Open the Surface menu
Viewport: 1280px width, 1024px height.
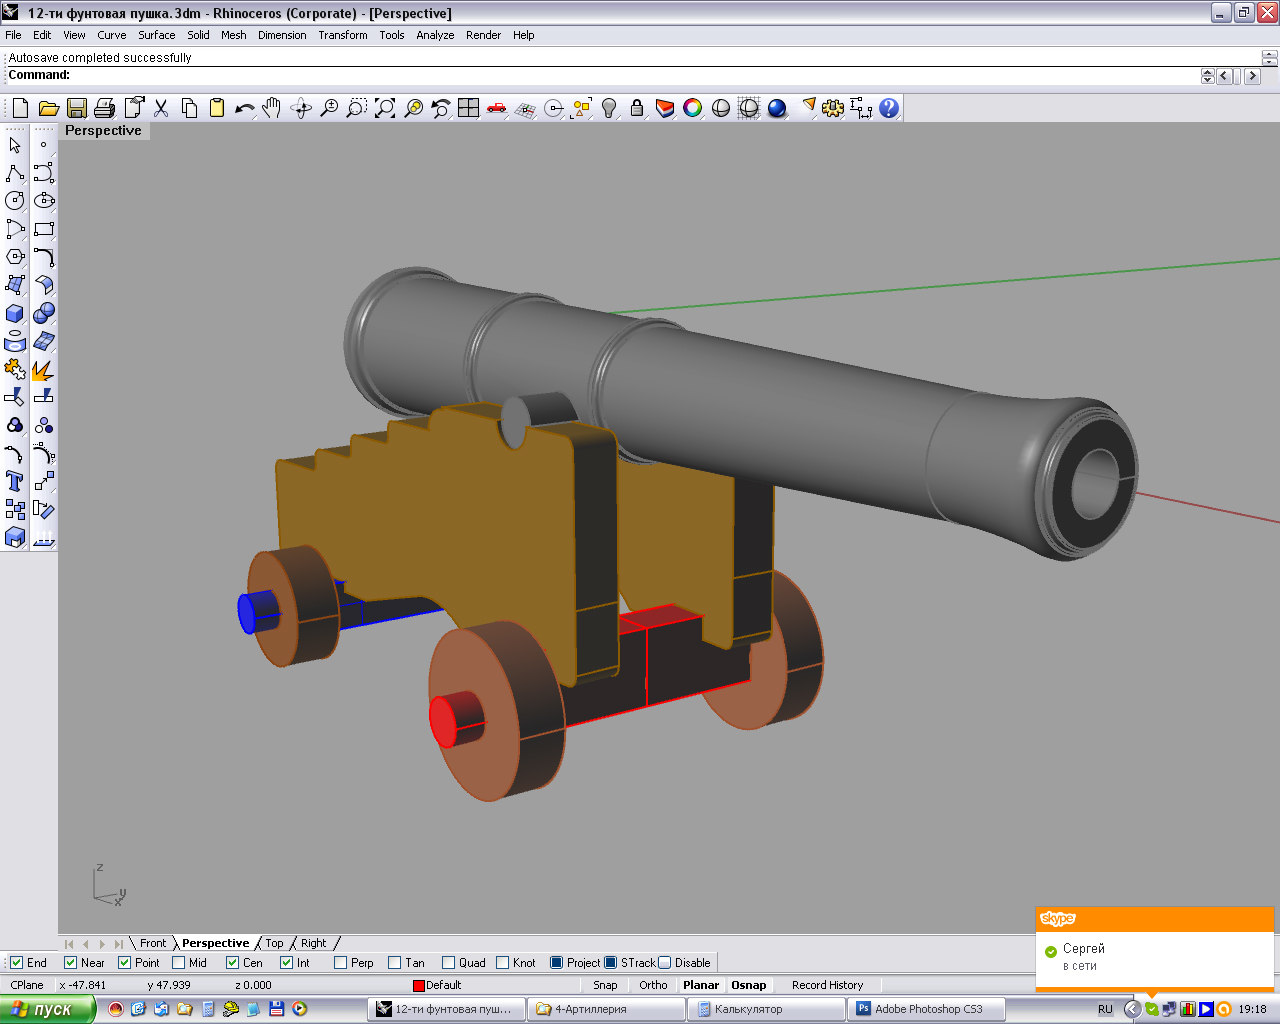(157, 35)
